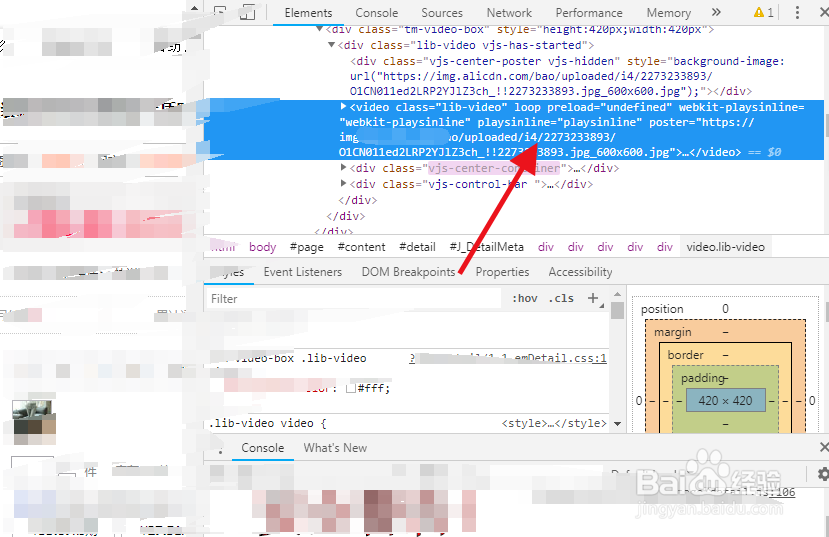829x537 pixels.
Task: Click the product thumbnail on the page
Action: pos(33,422)
